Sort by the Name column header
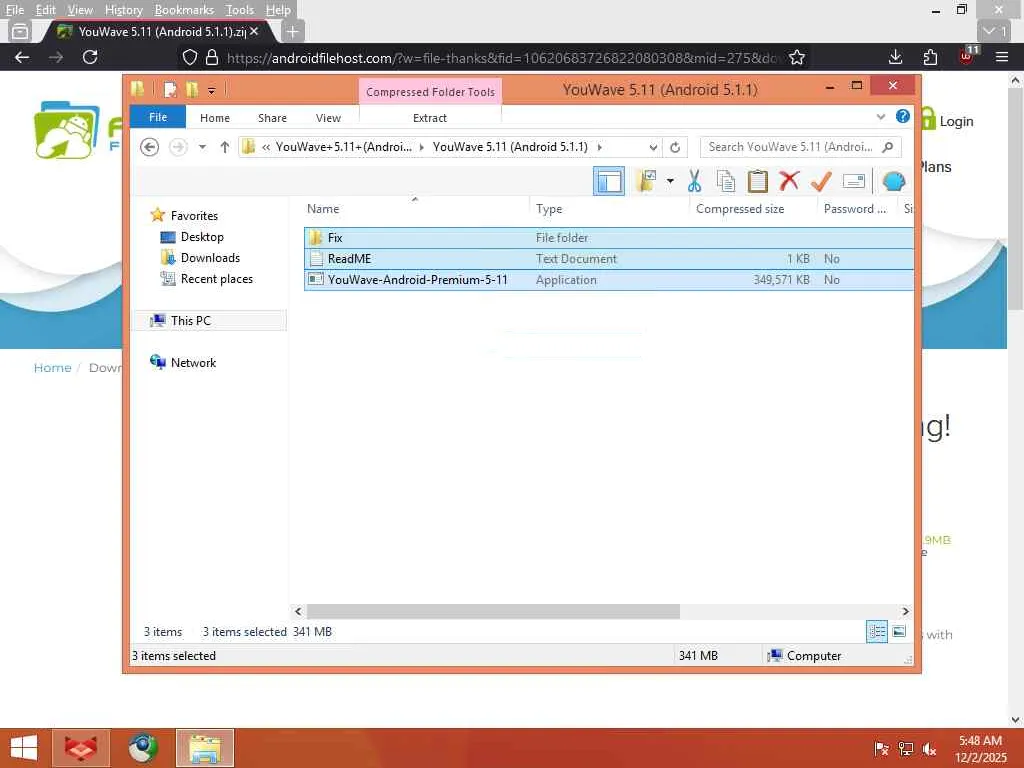1024x768 pixels. (417, 208)
